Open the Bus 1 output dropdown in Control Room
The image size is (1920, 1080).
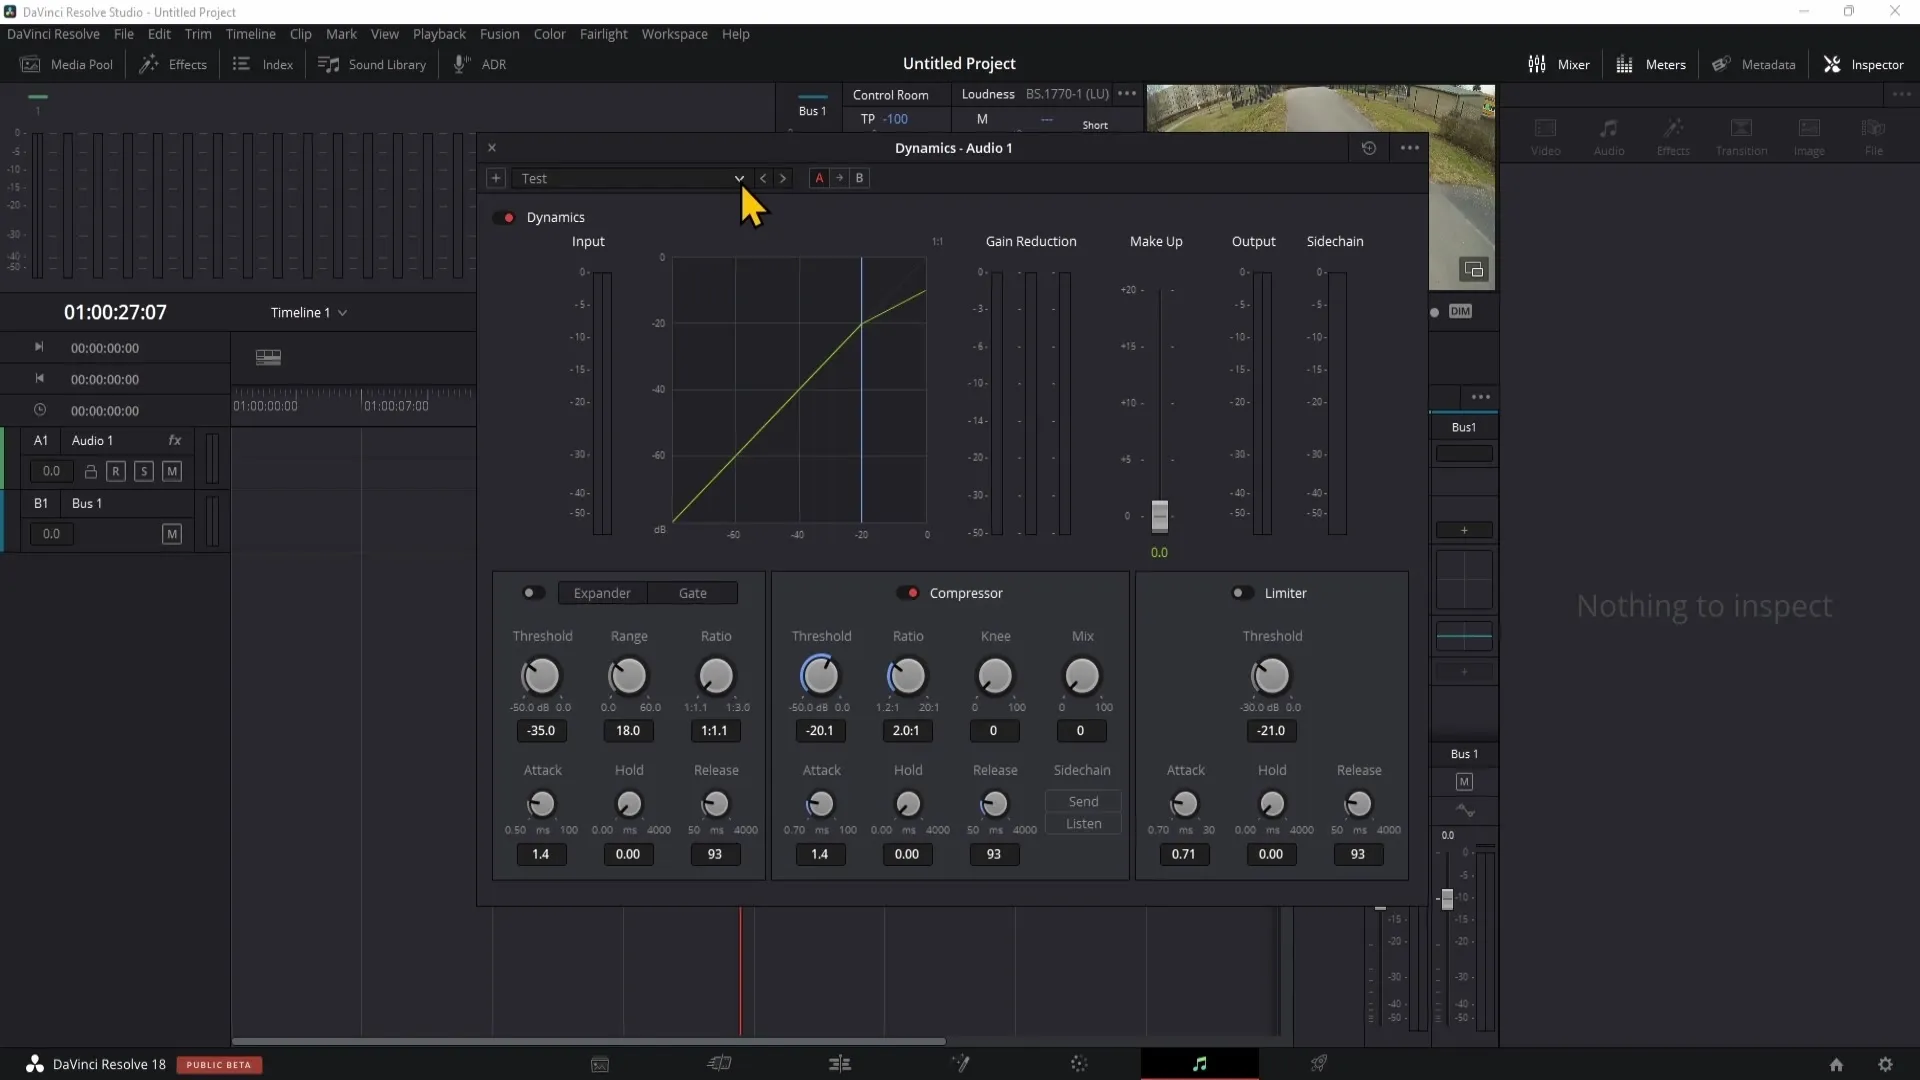pos(812,111)
